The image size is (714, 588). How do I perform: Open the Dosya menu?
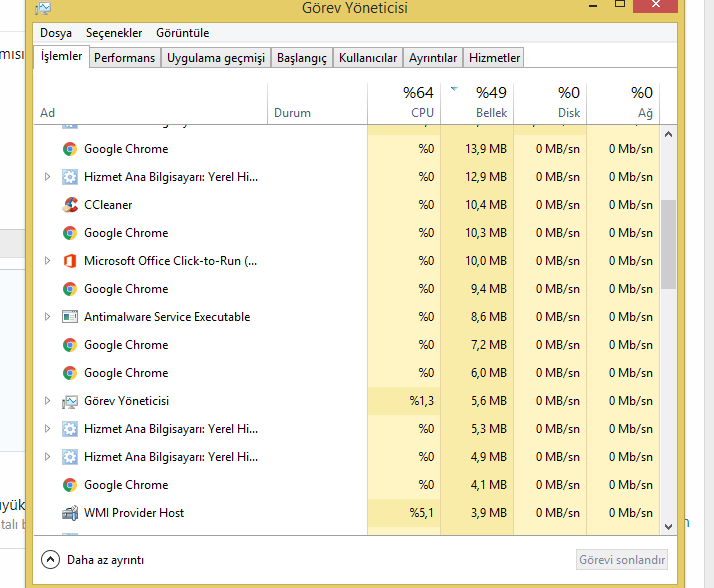pyautogui.click(x=56, y=33)
